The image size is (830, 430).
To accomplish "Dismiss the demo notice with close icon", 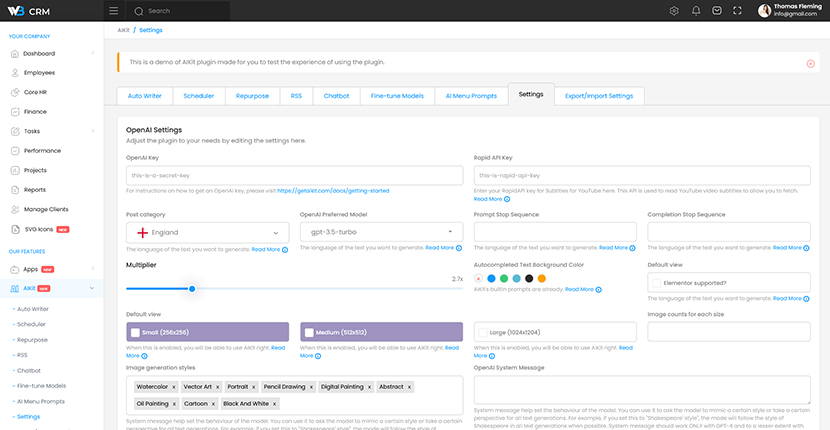I will coord(810,64).
